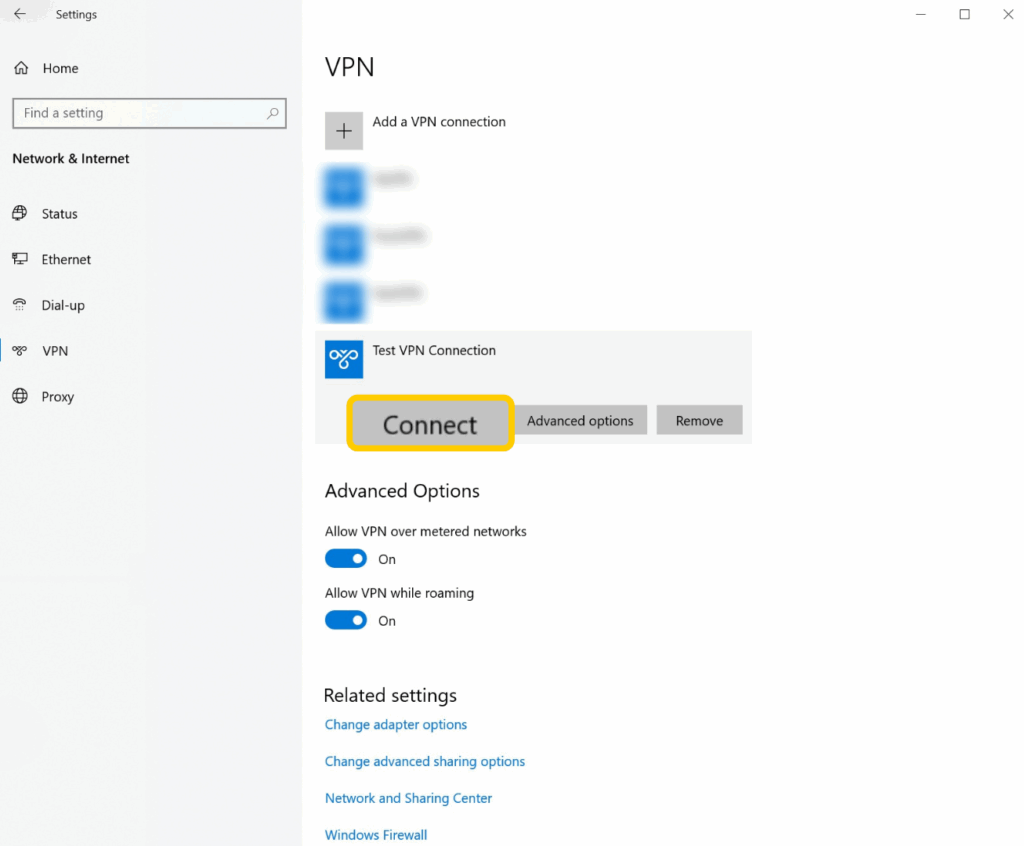Open the Ethernet settings page
Screen dimensions: 1024x846
66,259
